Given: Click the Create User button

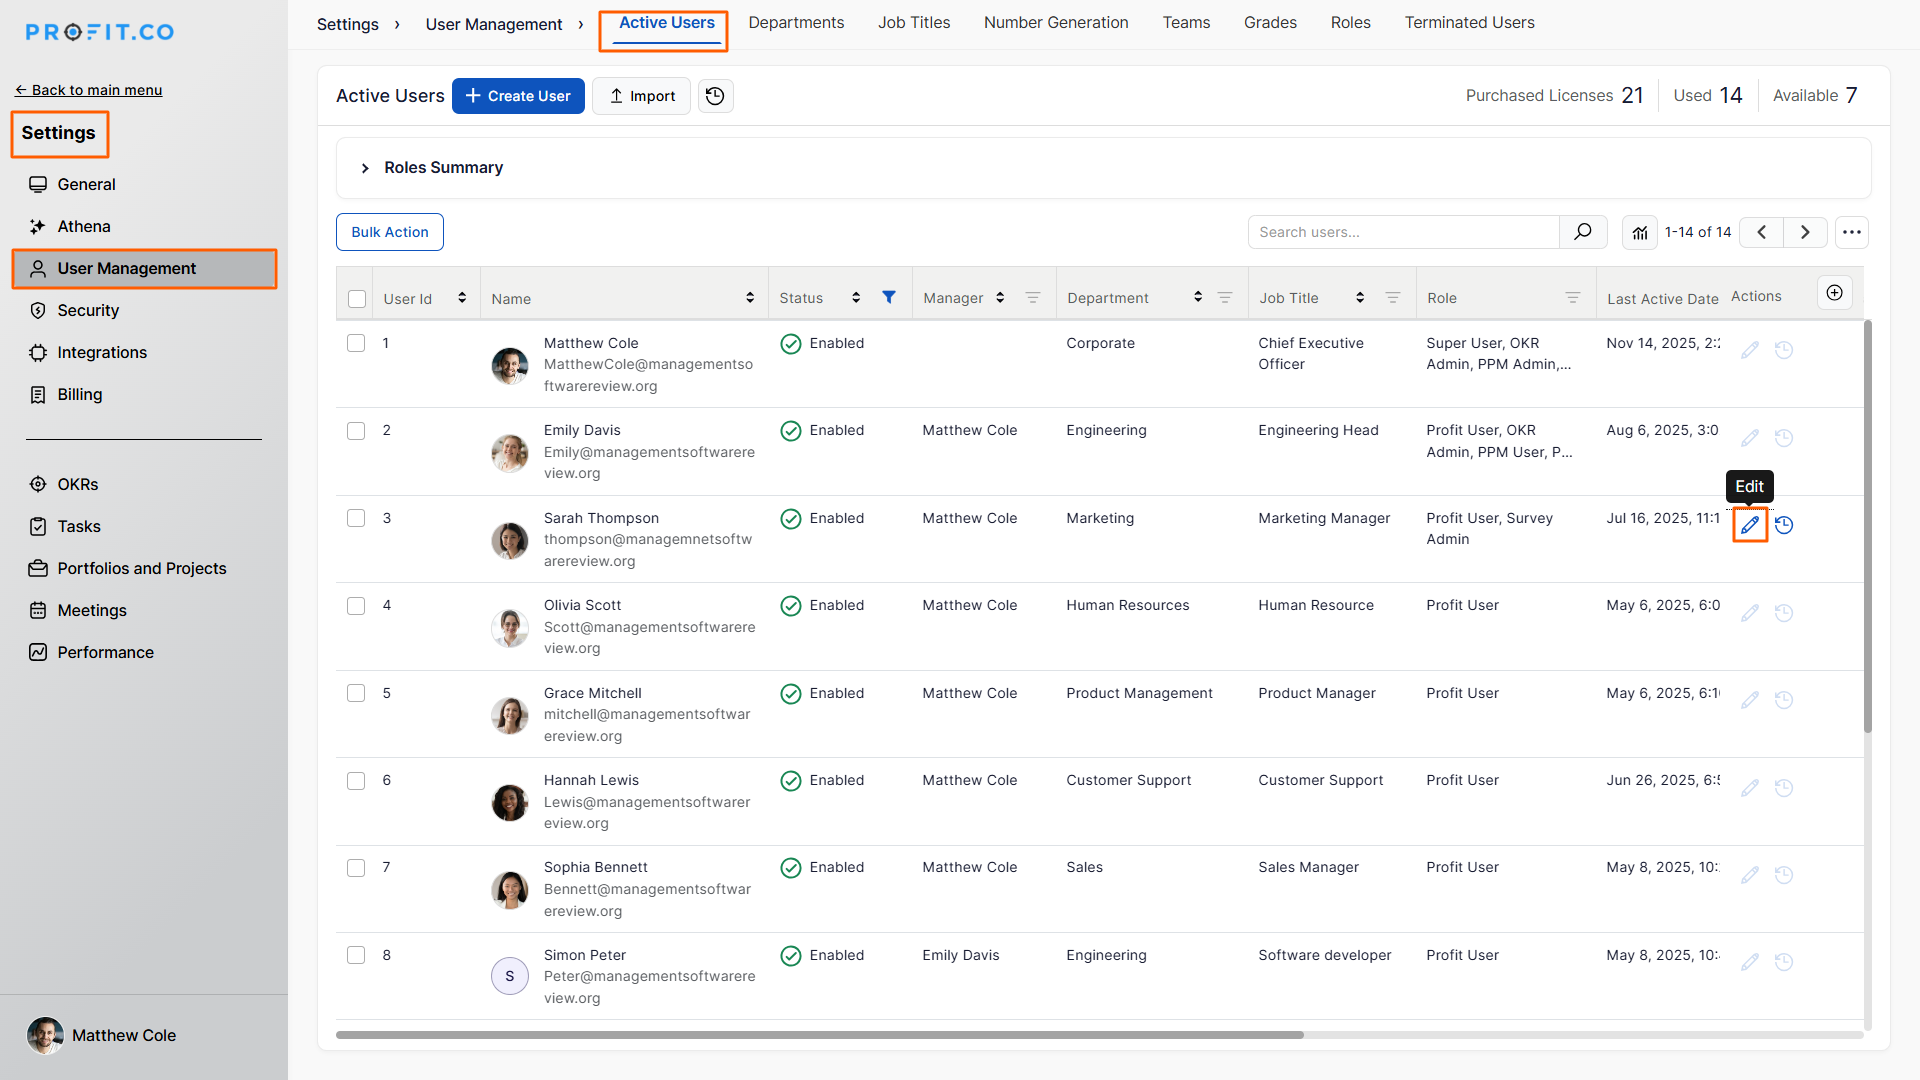Looking at the screenshot, I should click(518, 96).
